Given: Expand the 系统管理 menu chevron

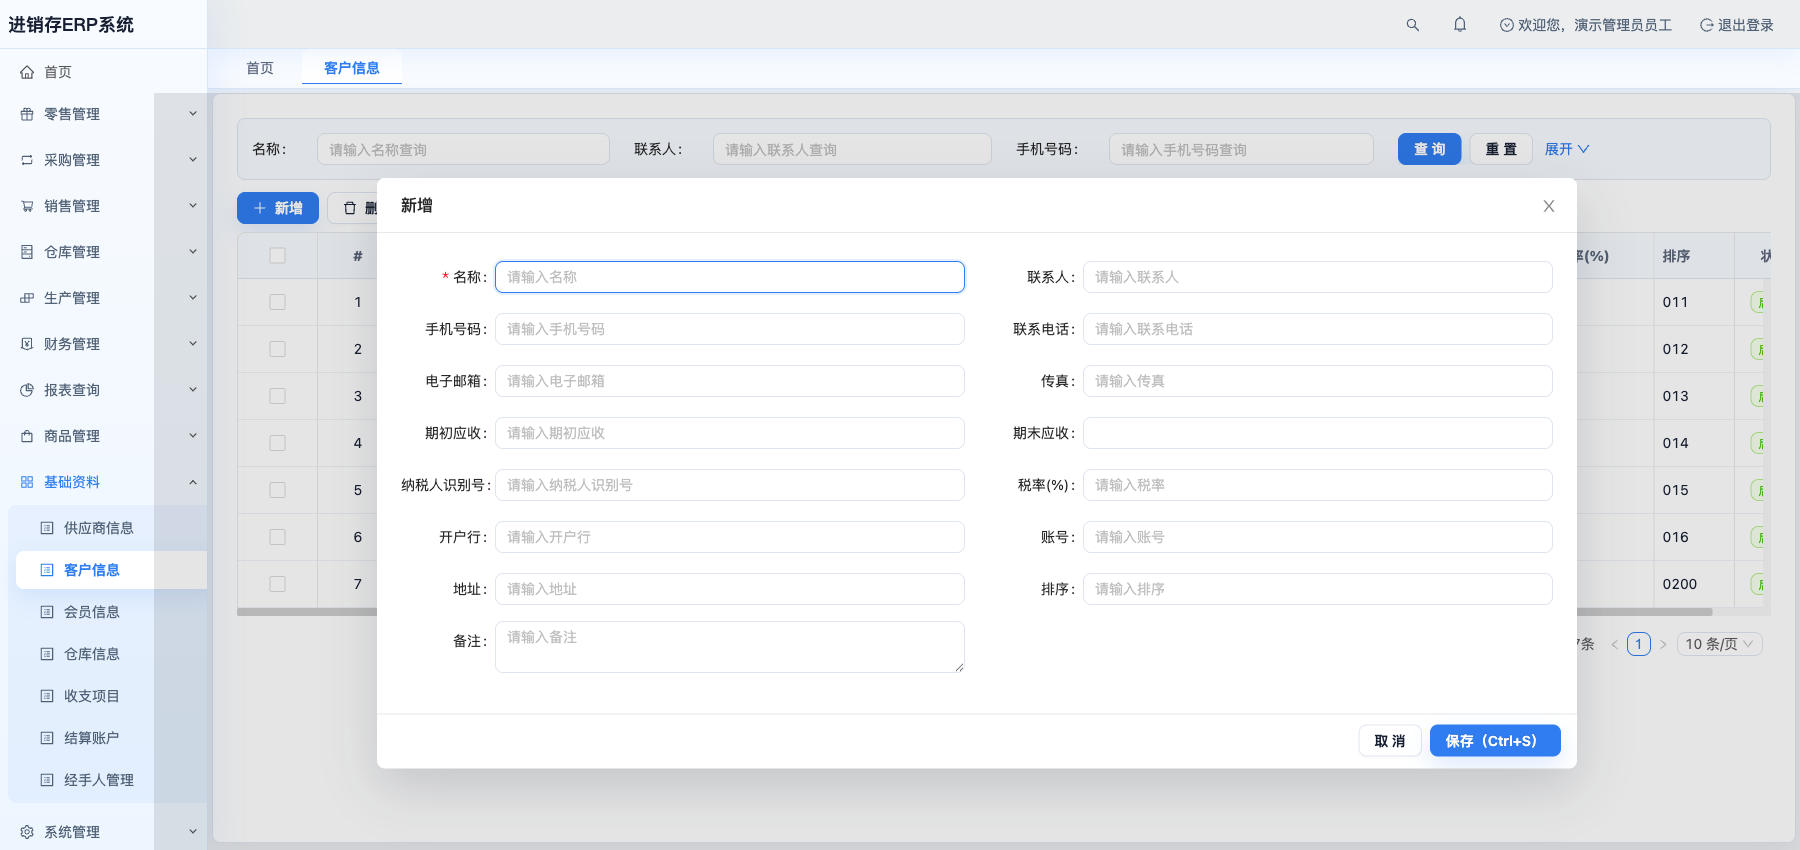Looking at the screenshot, I should (193, 832).
